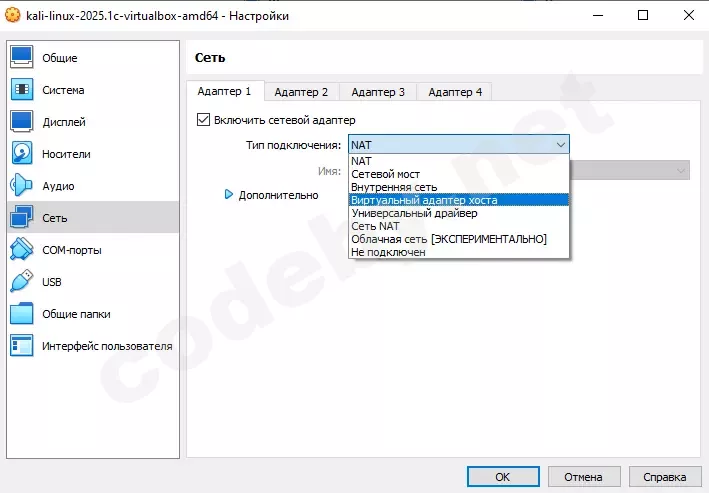
Task: Select the Система chip icon
Action: pyautogui.click(x=22, y=90)
